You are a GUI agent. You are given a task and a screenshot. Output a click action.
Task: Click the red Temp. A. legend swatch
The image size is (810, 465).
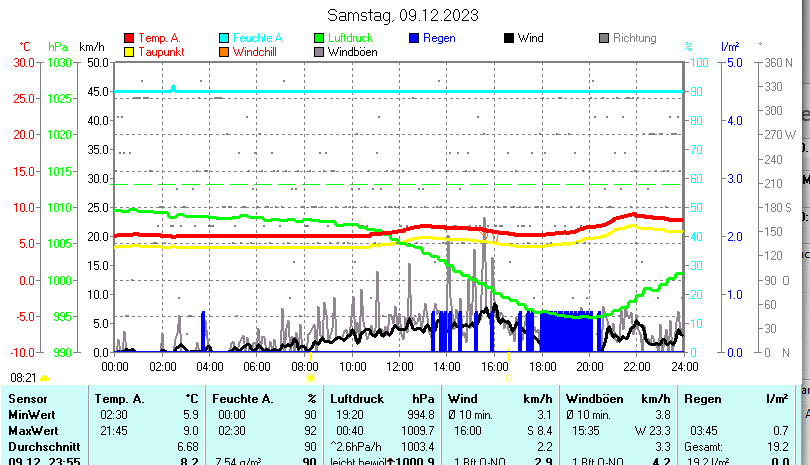pyautogui.click(x=128, y=38)
